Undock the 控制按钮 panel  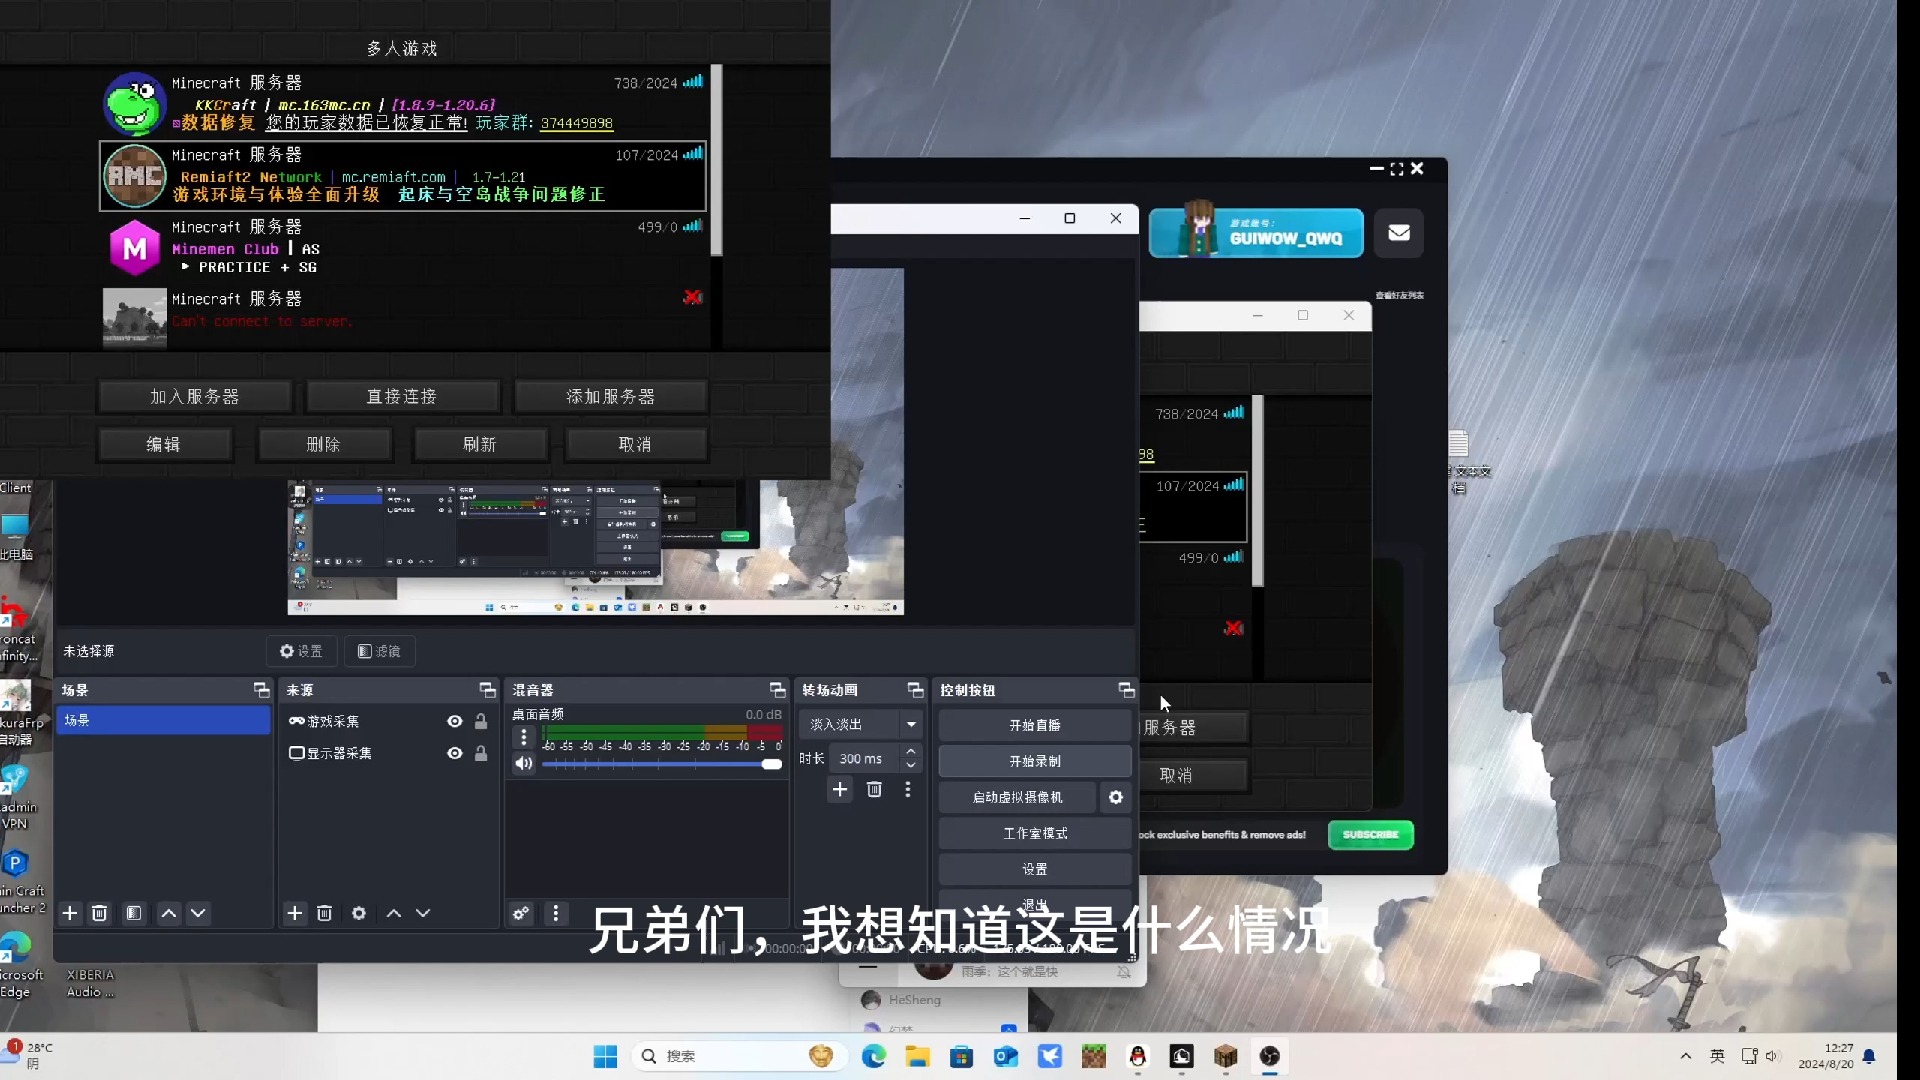click(1126, 690)
